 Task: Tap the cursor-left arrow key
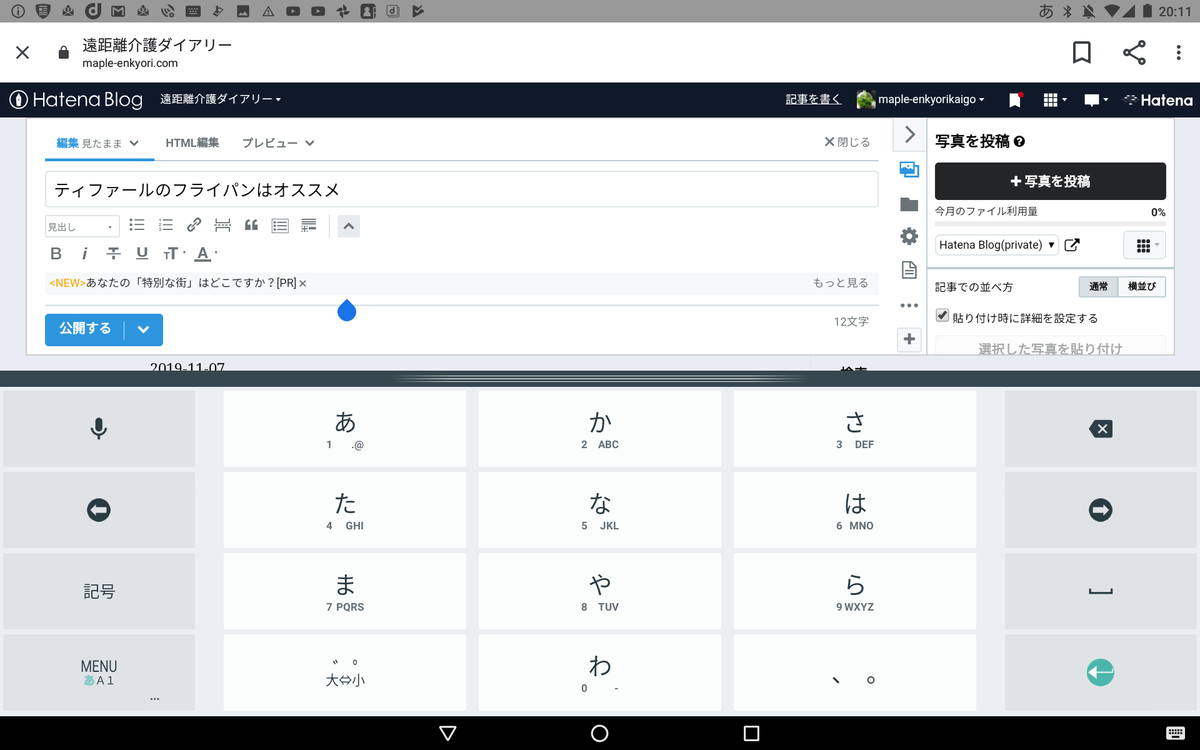(x=98, y=510)
